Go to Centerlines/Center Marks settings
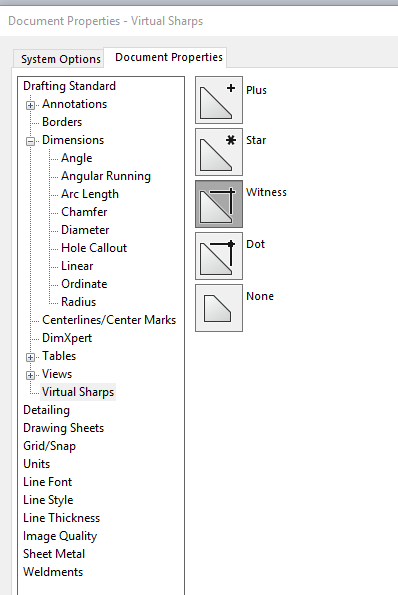This screenshot has height=595, width=398. tap(109, 320)
